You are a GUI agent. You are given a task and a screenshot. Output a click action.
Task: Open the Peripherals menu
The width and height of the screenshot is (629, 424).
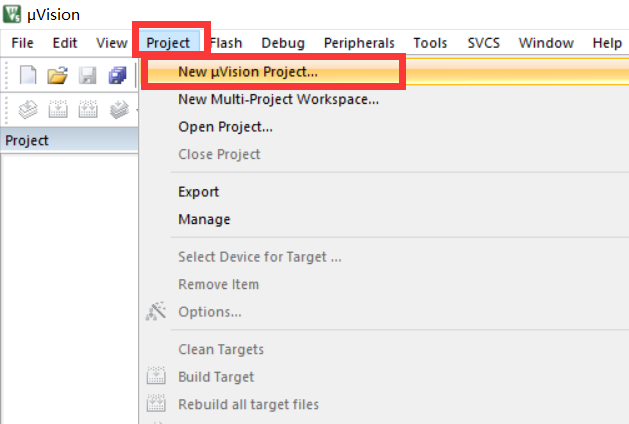tap(359, 43)
